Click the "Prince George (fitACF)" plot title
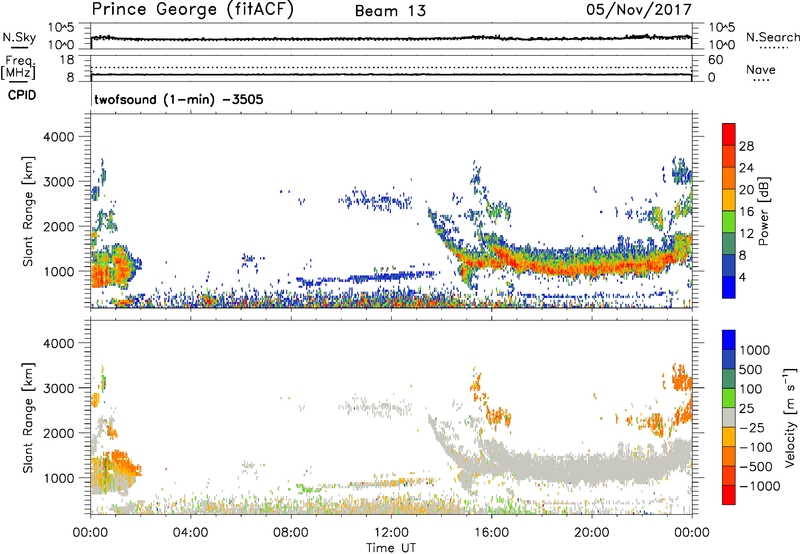The width and height of the screenshot is (800, 554). click(192, 9)
